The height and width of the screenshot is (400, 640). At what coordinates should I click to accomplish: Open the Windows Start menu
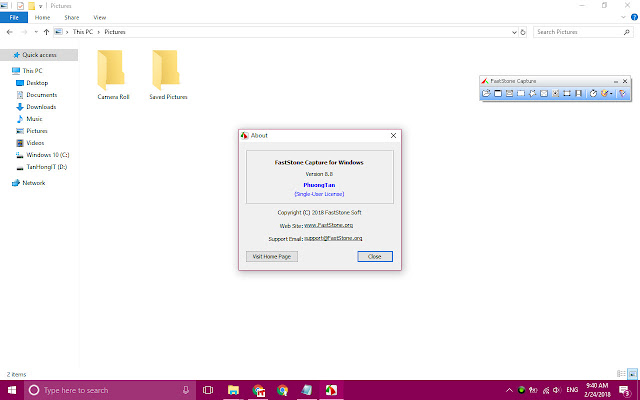[12, 390]
